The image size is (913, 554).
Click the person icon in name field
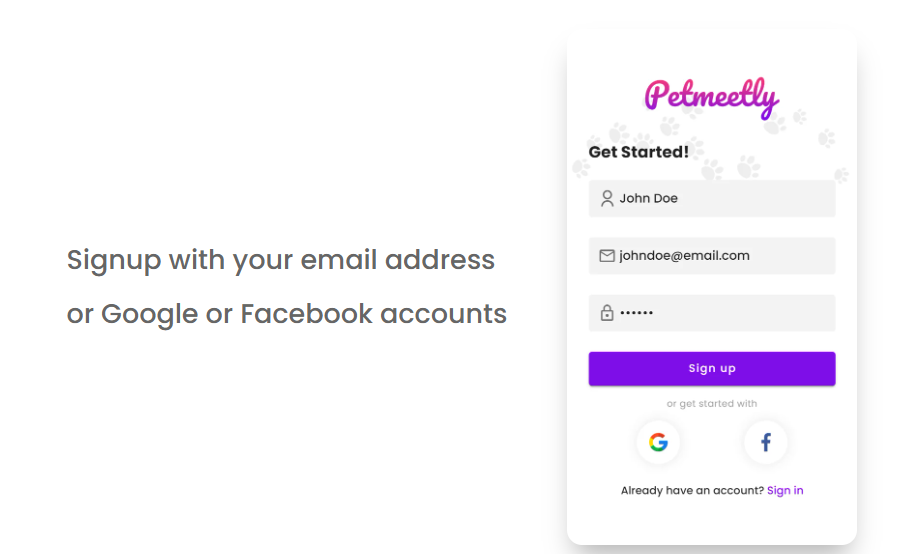607,199
